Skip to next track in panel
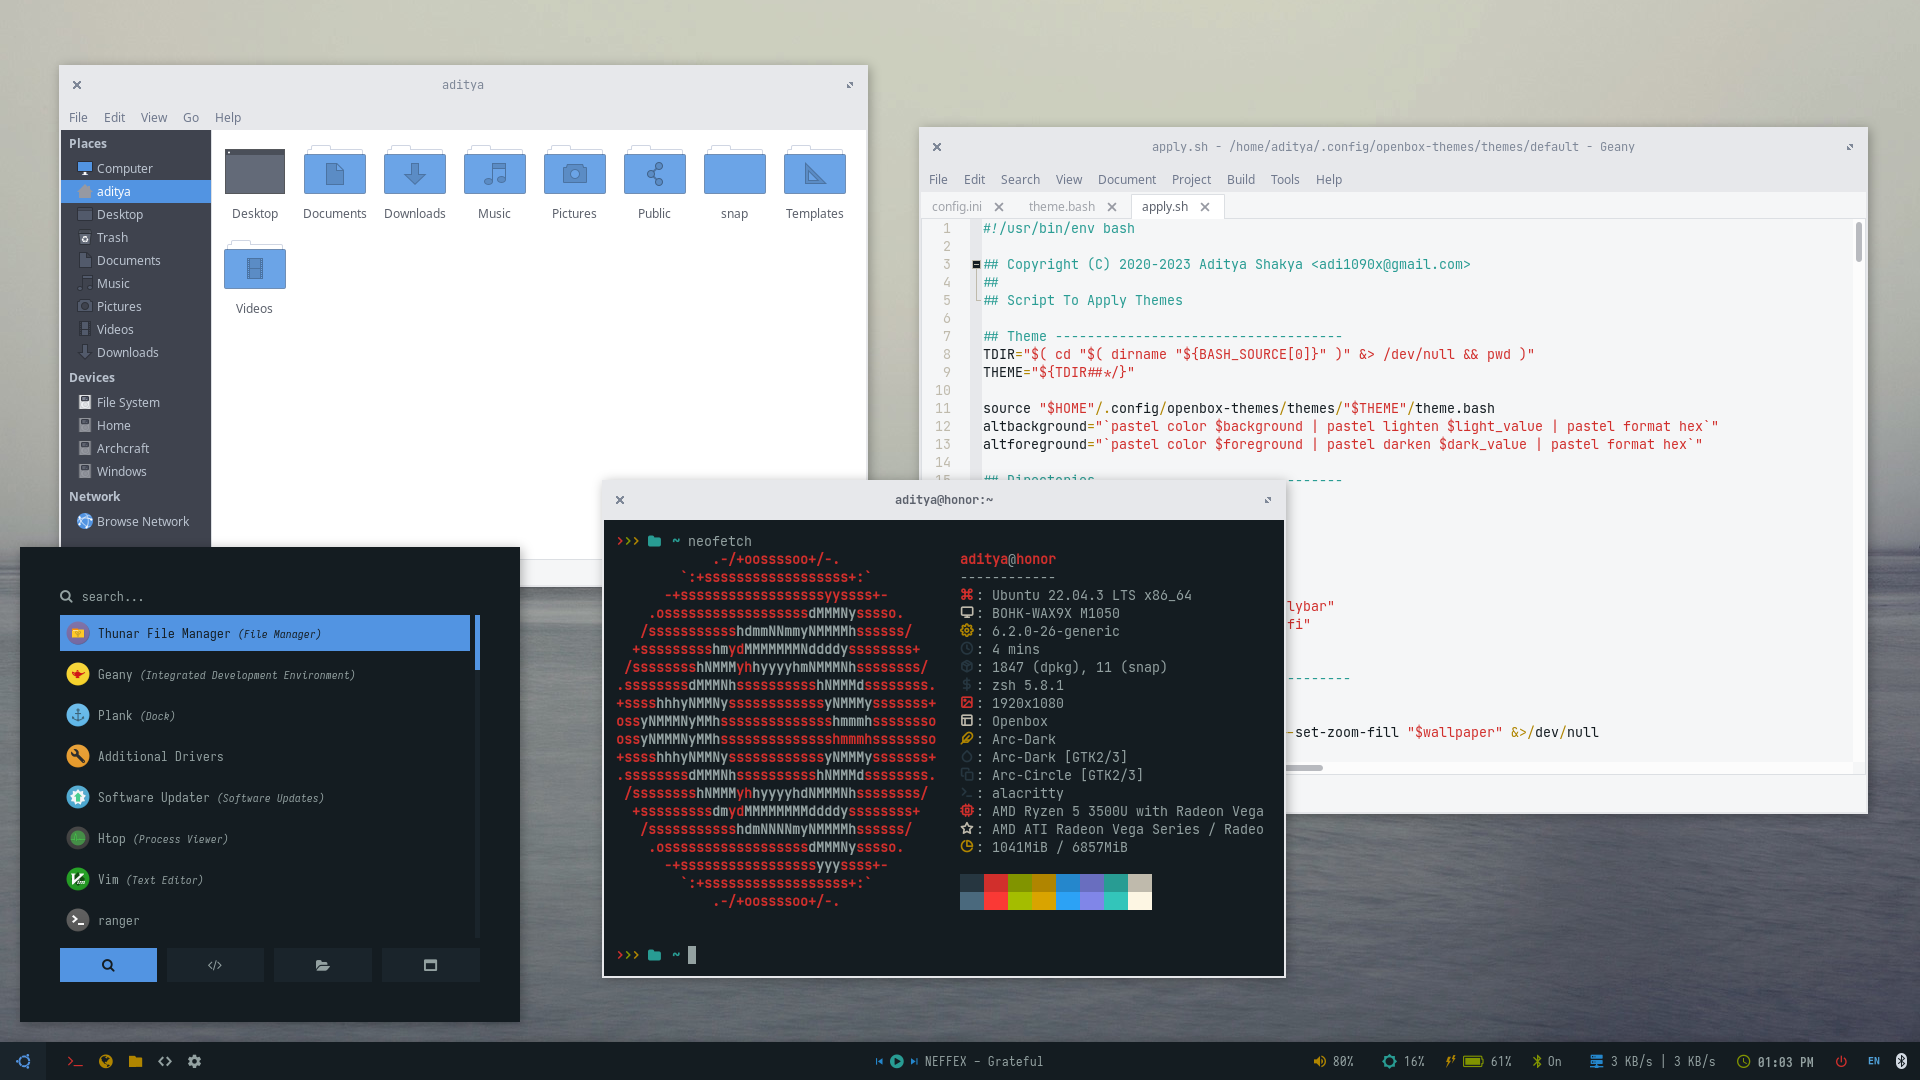Image resolution: width=1920 pixels, height=1080 pixels. pos(914,1062)
